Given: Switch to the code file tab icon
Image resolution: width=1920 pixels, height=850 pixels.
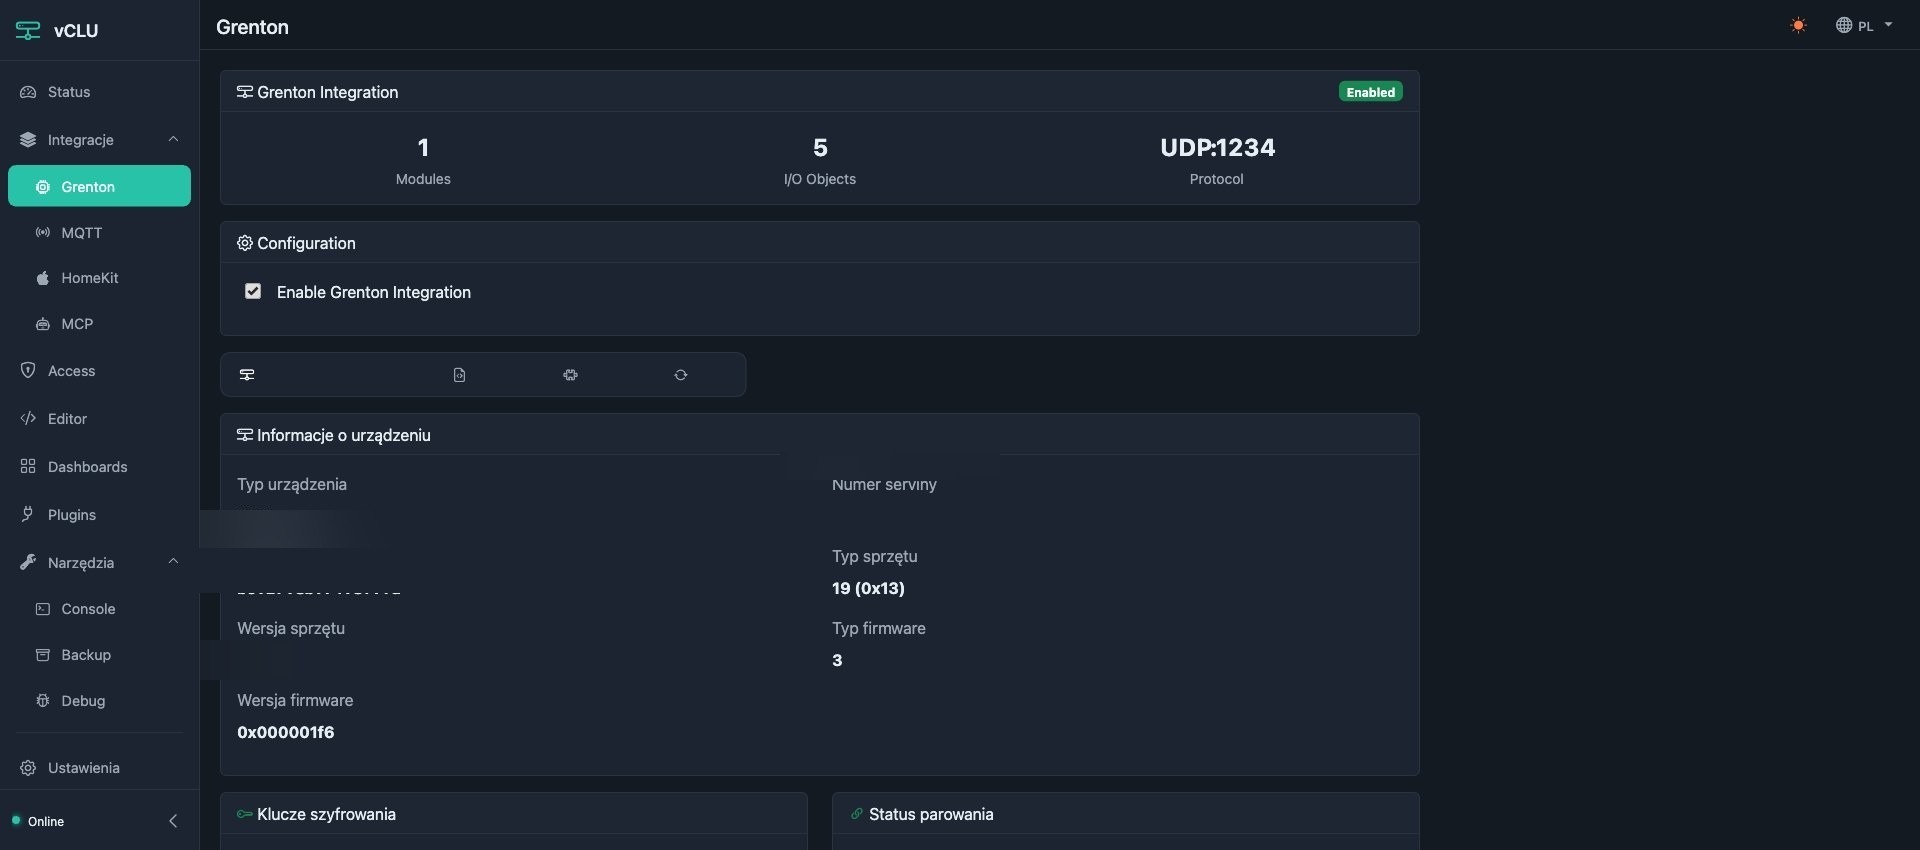Looking at the screenshot, I should click(x=459, y=375).
